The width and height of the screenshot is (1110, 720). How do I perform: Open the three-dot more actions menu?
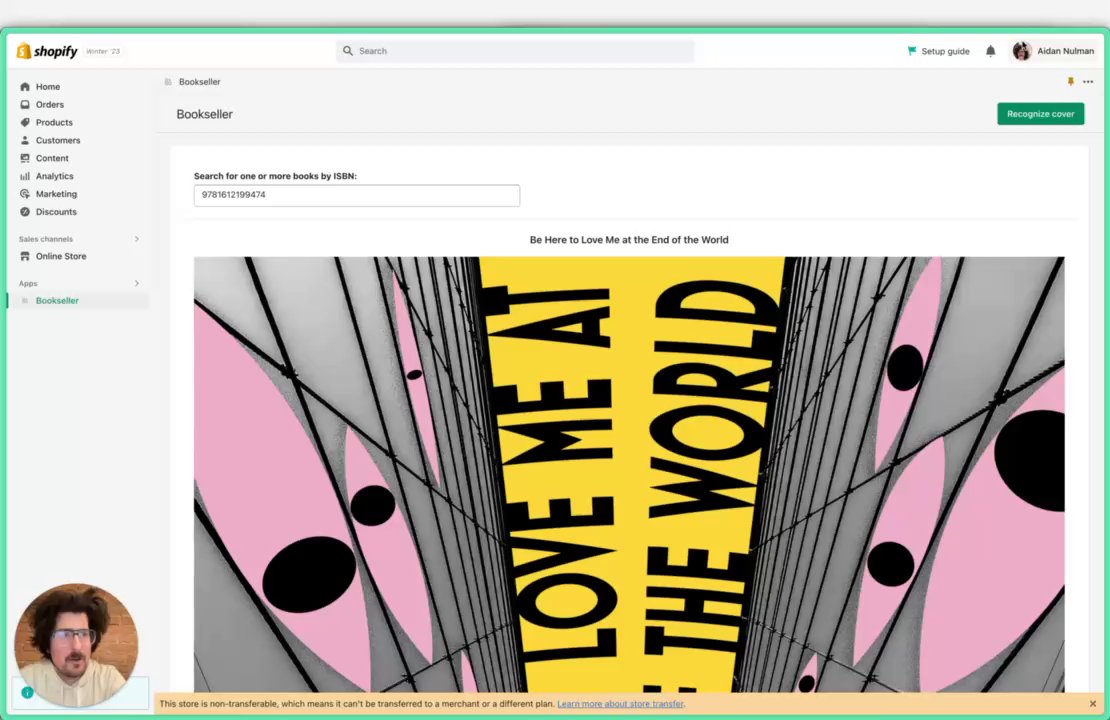(1088, 82)
